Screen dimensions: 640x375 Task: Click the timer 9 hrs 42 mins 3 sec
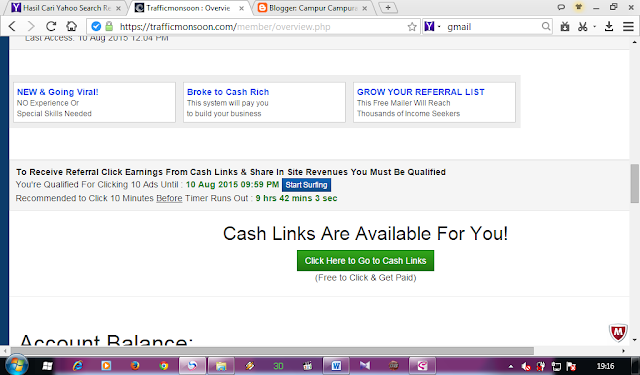pyautogui.click(x=296, y=198)
